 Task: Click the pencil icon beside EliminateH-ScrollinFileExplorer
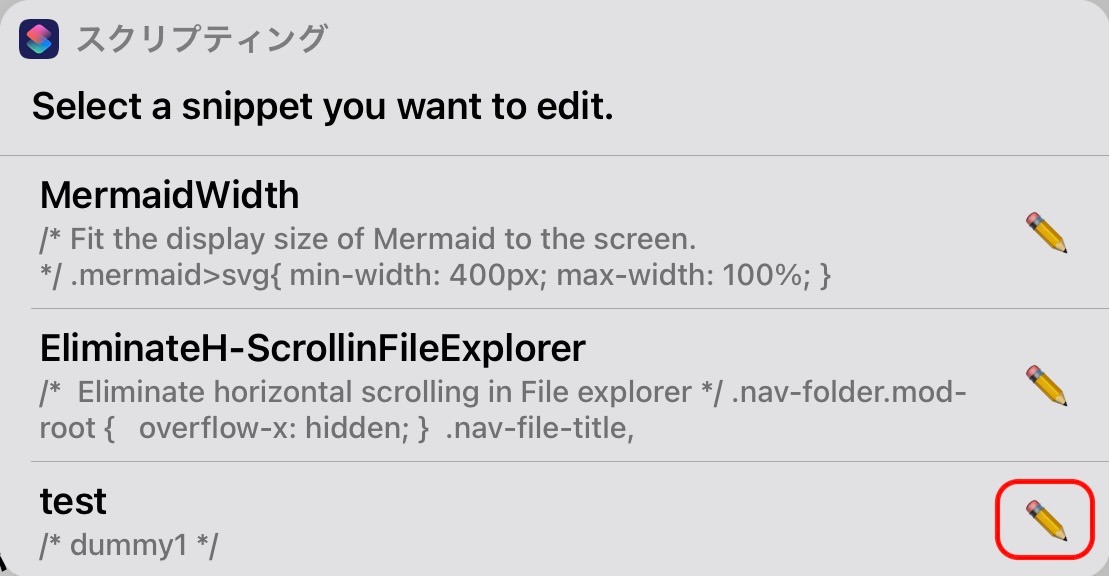[1046, 385]
